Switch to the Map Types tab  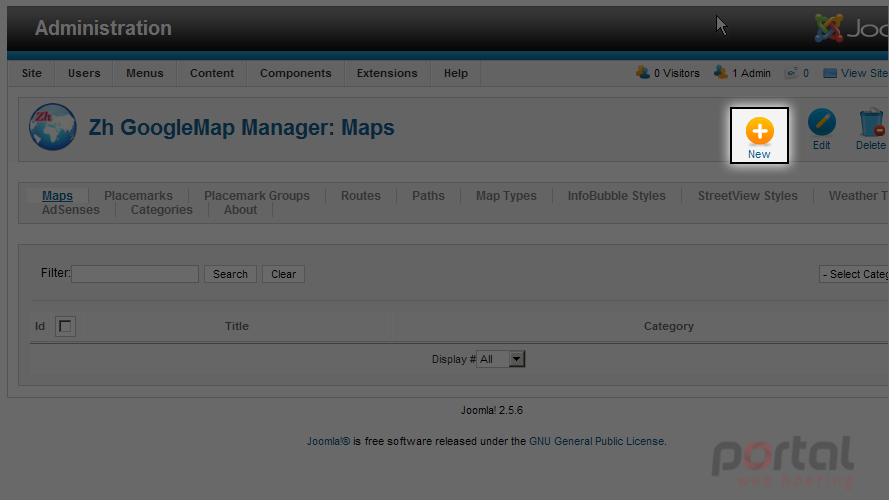point(506,196)
